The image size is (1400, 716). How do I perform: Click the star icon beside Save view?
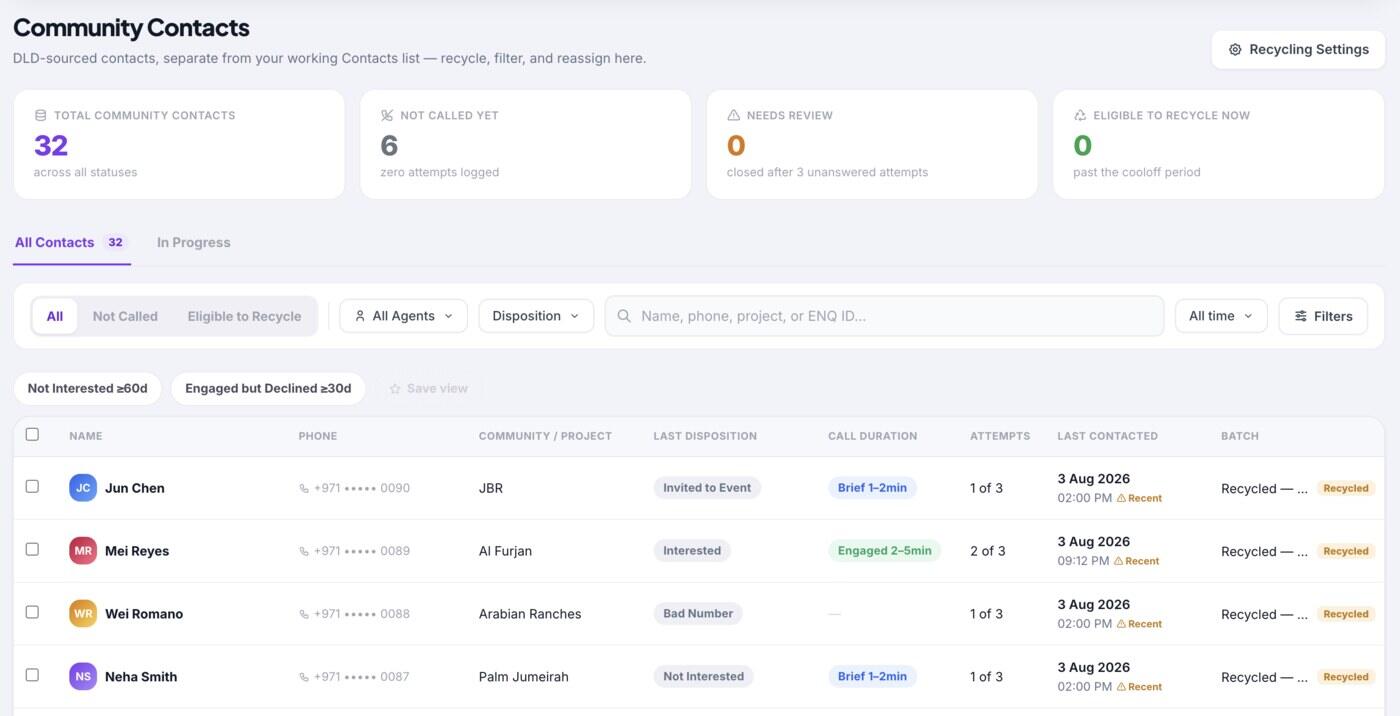point(395,389)
